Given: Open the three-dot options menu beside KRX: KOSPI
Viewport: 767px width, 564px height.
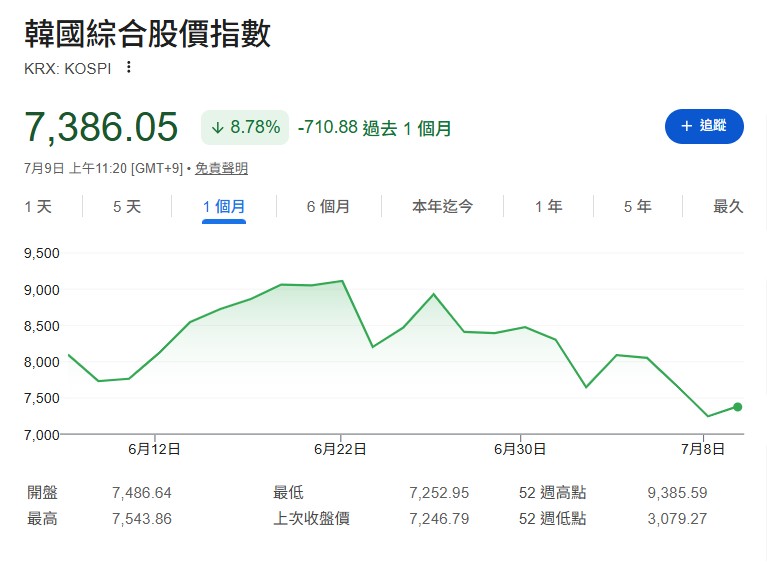Looking at the screenshot, I should click(x=129, y=67).
